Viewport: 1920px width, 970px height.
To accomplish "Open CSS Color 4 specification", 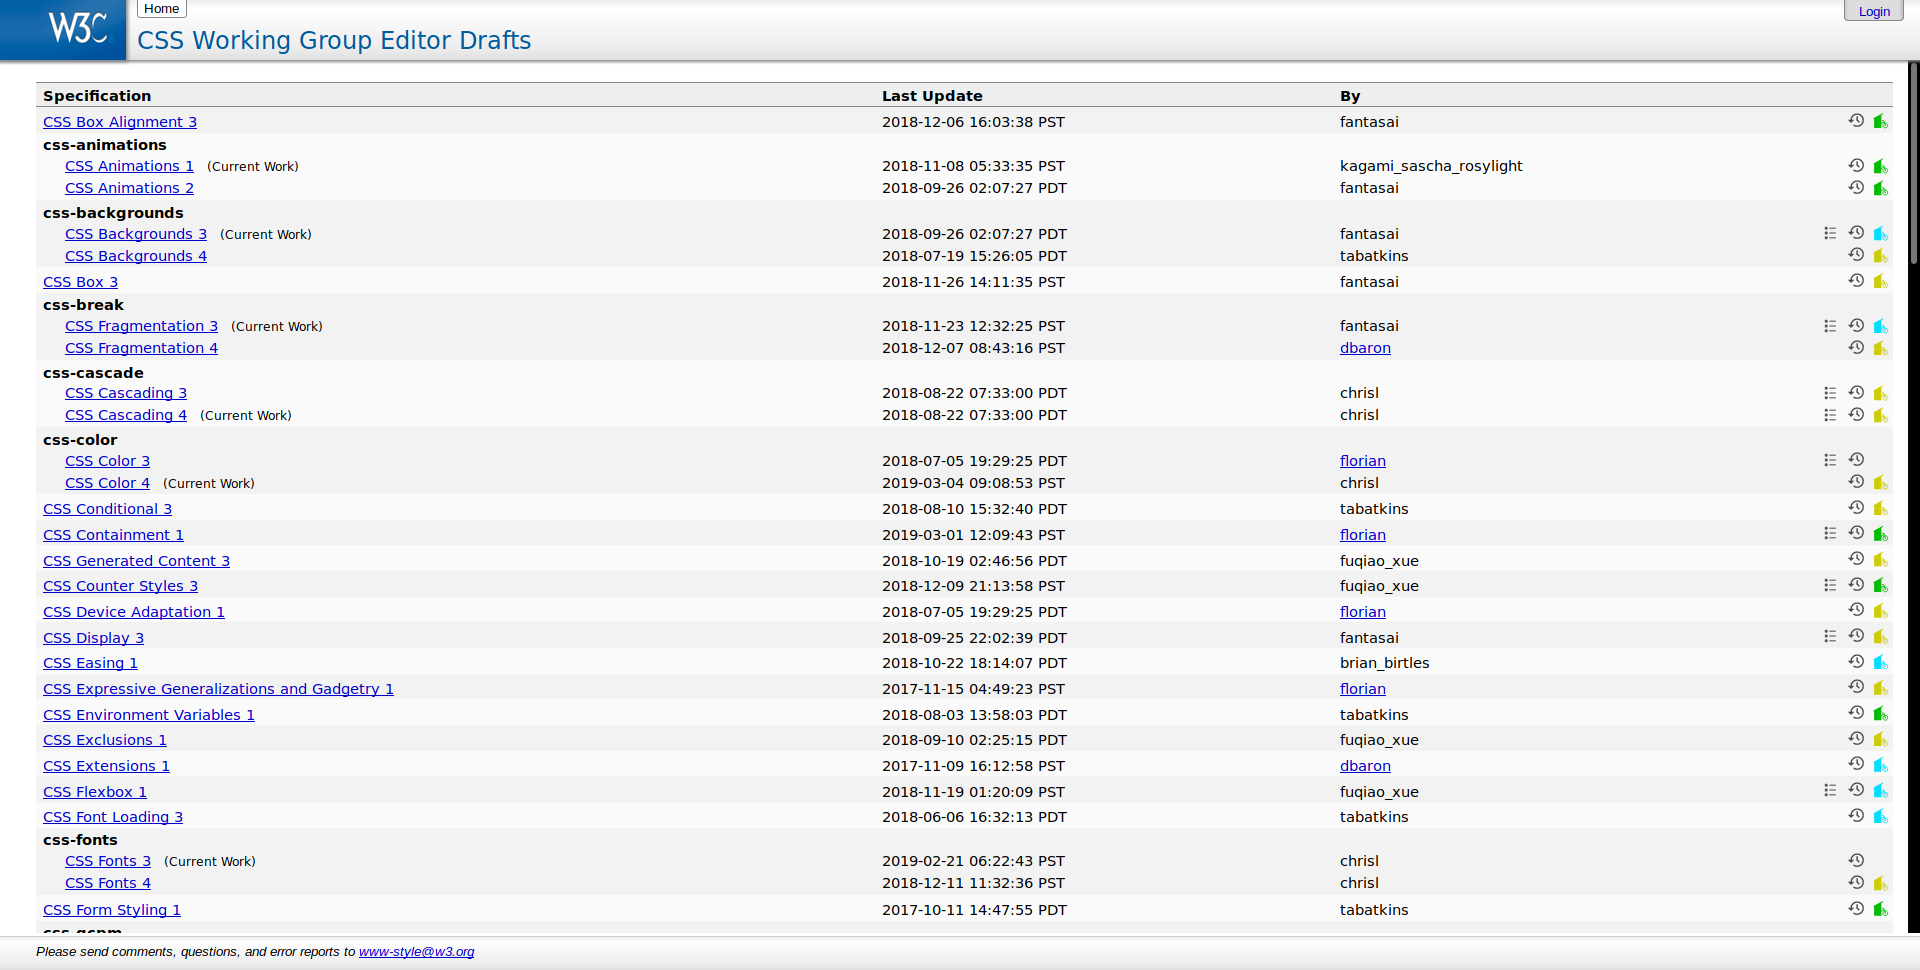I will 107,483.
